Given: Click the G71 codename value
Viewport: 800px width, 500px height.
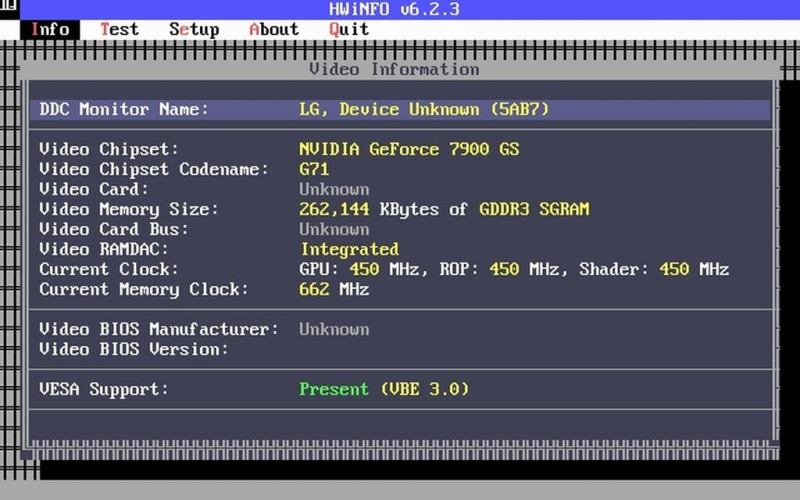Looking at the screenshot, I should coord(314,169).
